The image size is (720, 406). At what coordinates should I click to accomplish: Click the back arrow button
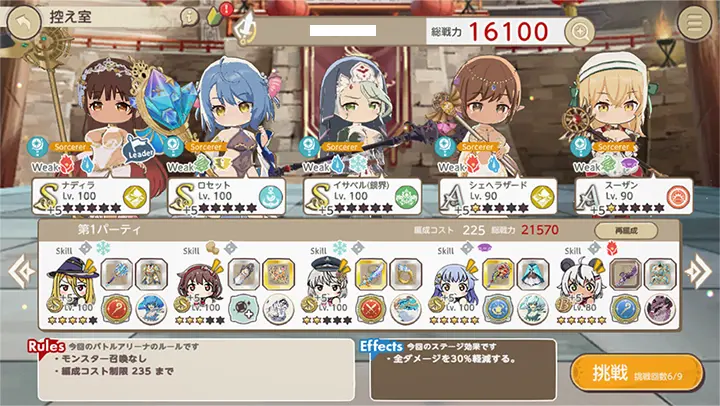click(x=24, y=23)
